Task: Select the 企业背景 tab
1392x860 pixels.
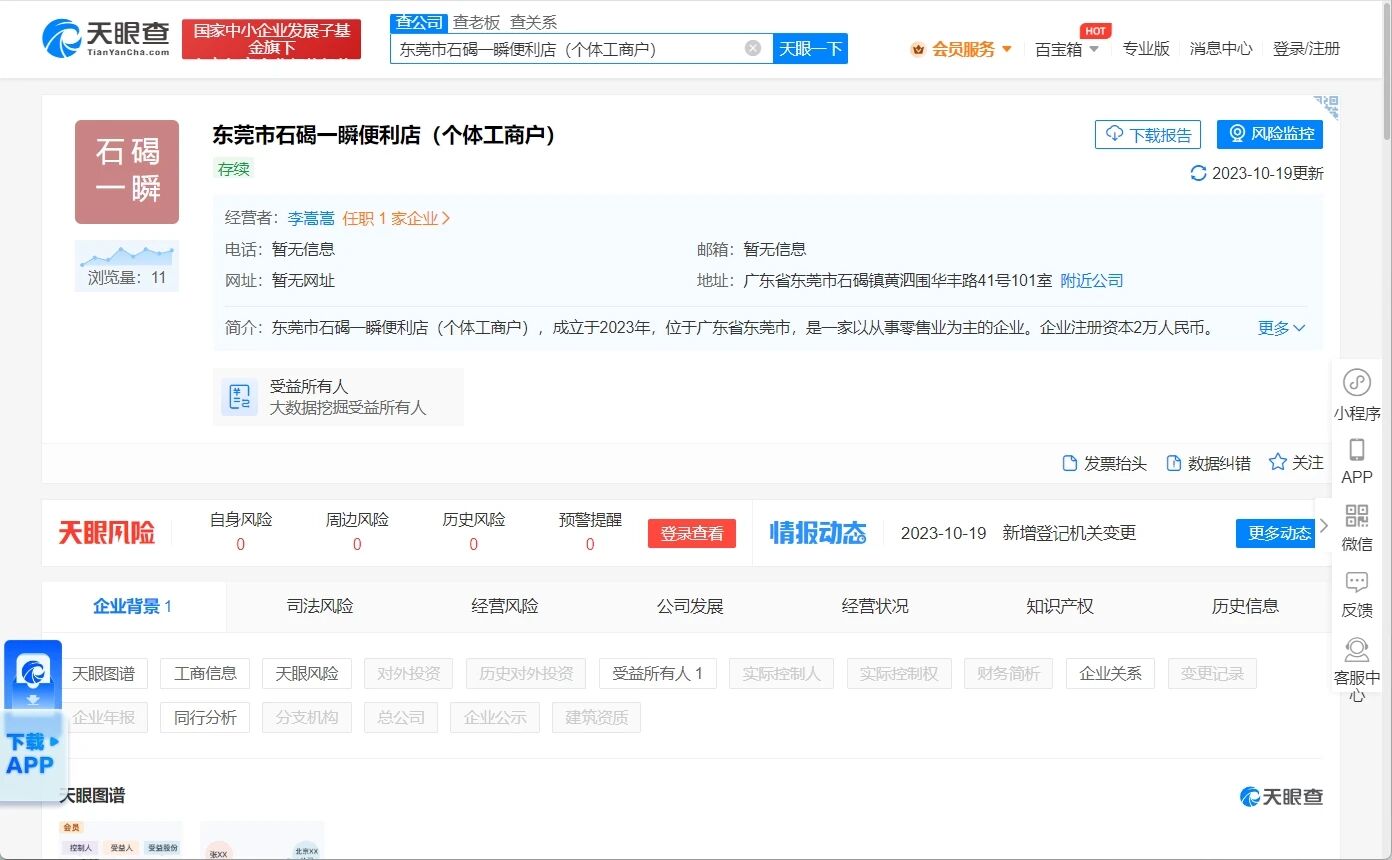Action: 133,606
